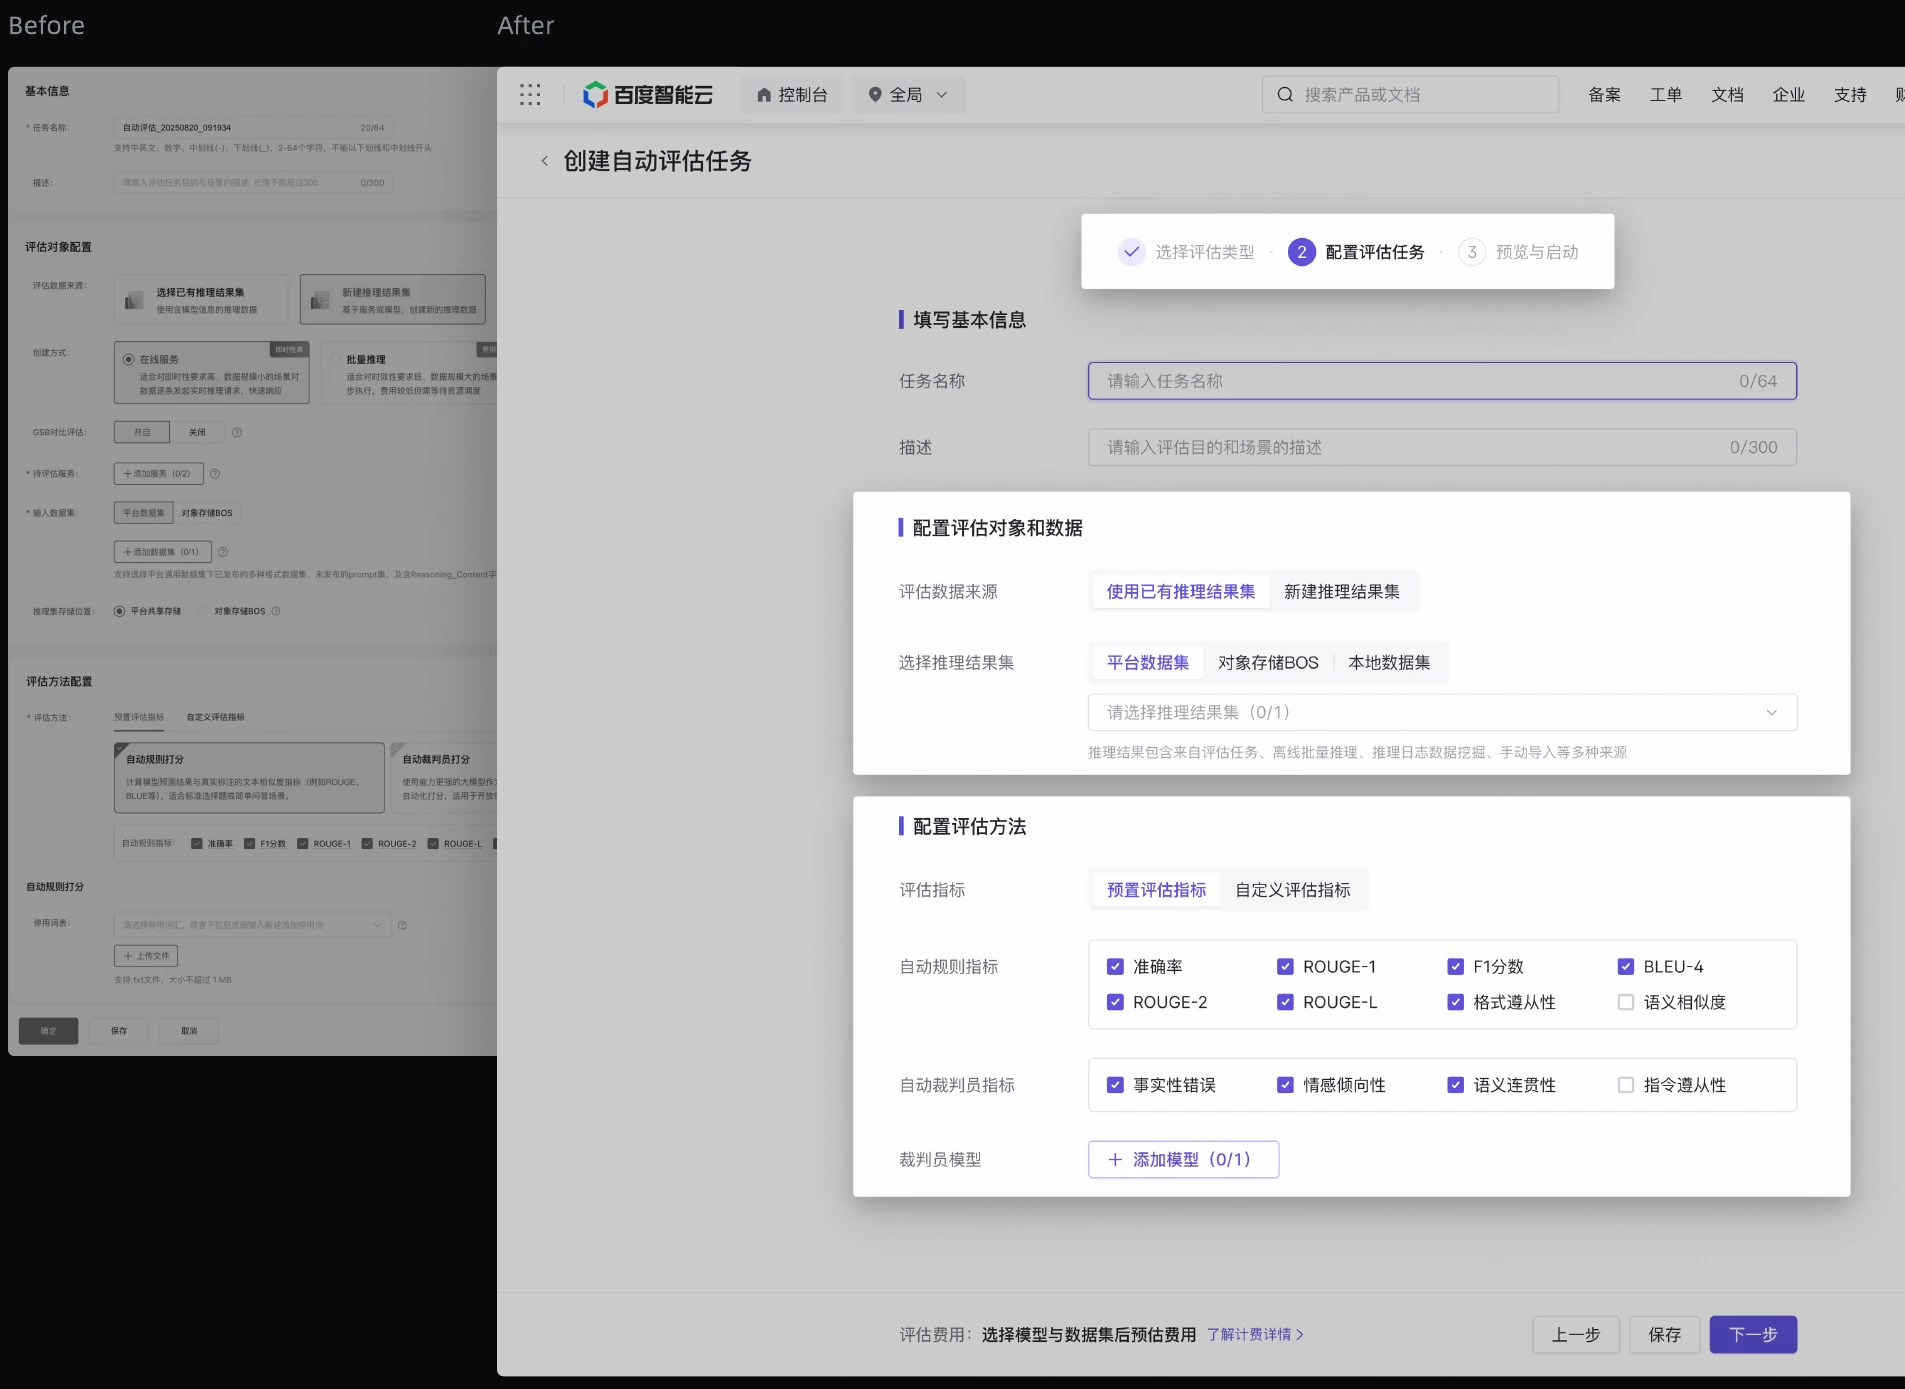Toggle GSB对比评估 to 关闭
The image size is (1905, 1389).
tap(197, 432)
